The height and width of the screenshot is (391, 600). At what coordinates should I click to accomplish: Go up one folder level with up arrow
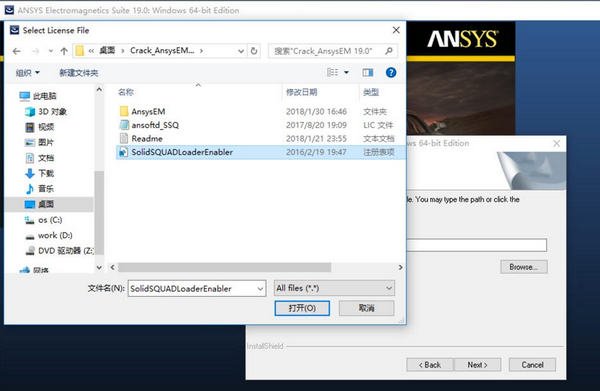[64, 51]
